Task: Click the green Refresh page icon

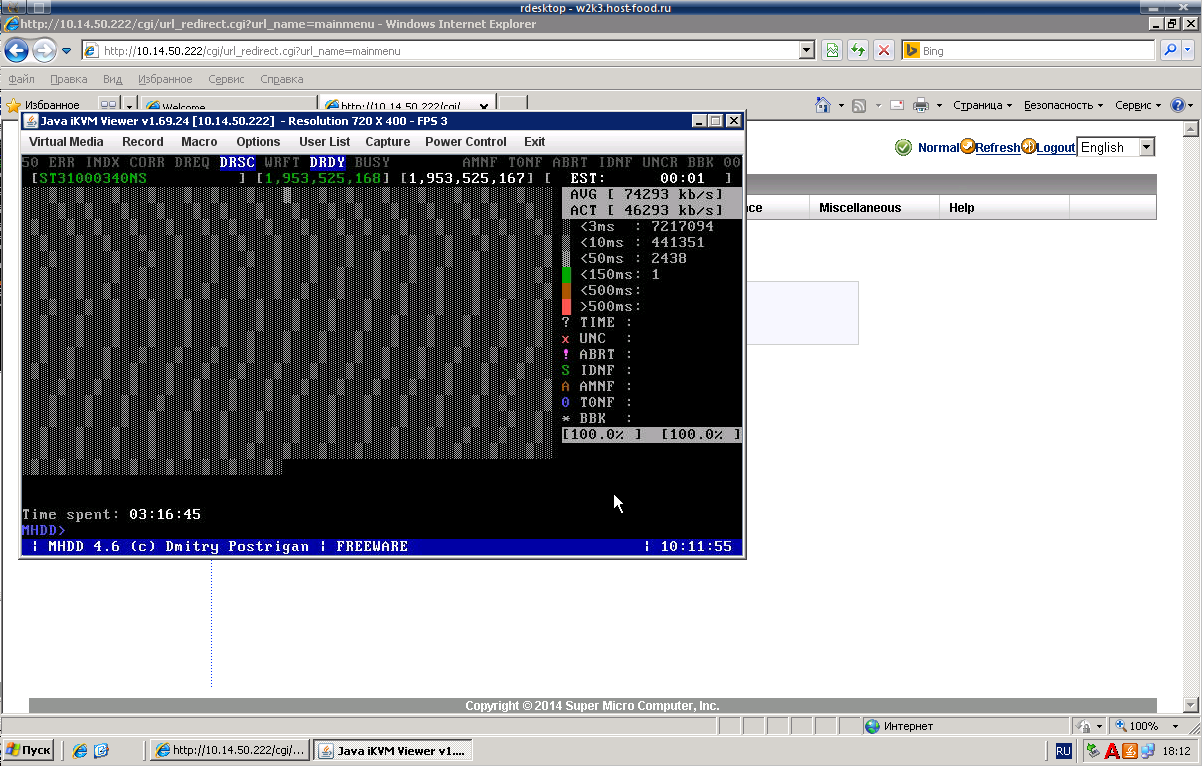Action: pyautogui.click(x=858, y=50)
